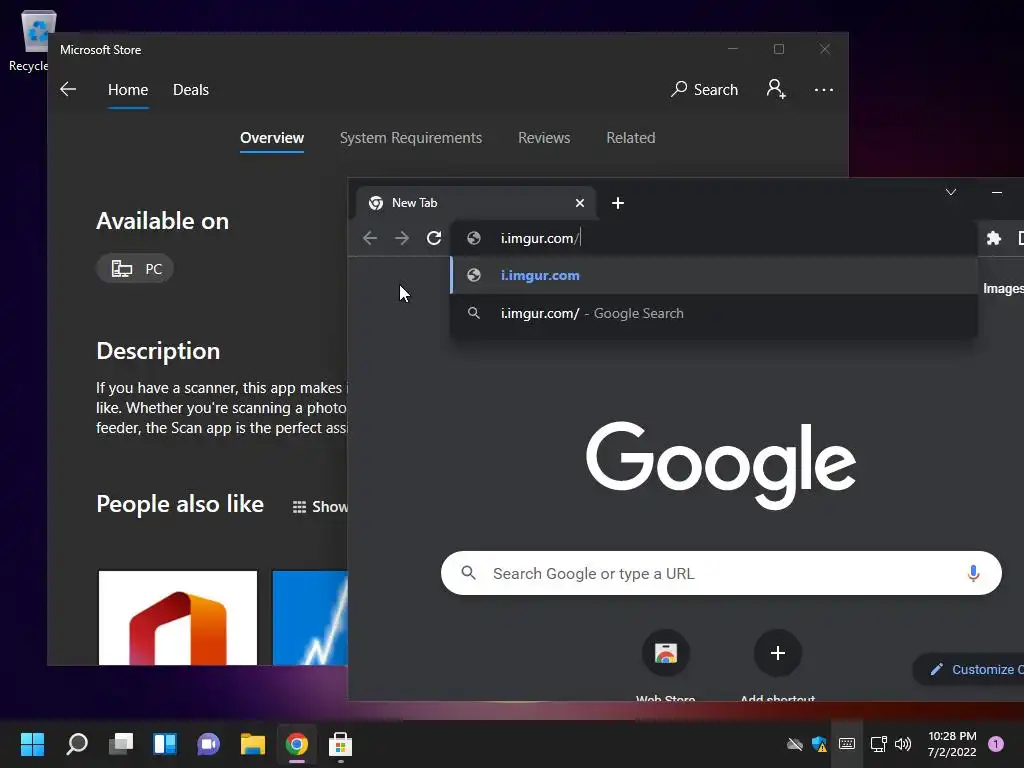Open the Deals tab in Microsoft Store
The height and width of the screenshot is (768, 1024).
(x=191, y=89)
